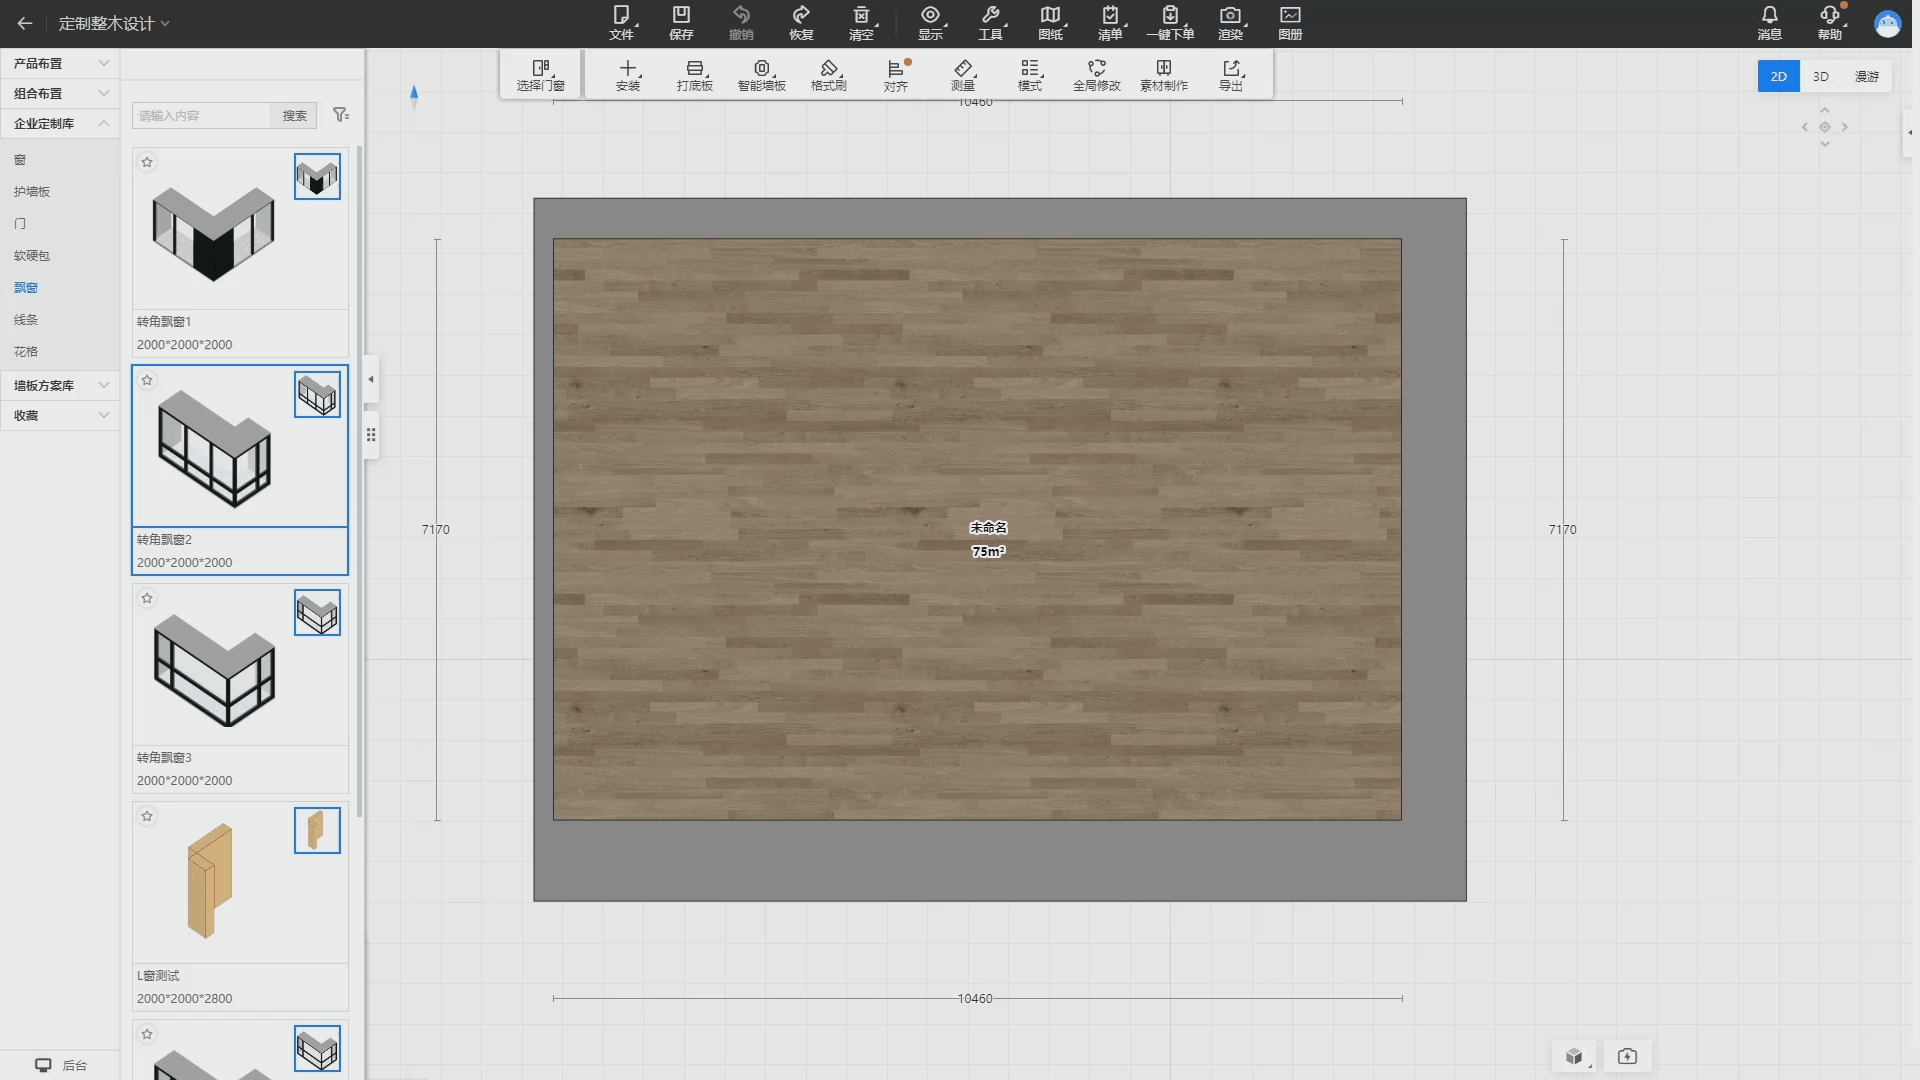
Task: Open the 图纸 (Drawings) icon
Action: click(x=1051, y=22)
